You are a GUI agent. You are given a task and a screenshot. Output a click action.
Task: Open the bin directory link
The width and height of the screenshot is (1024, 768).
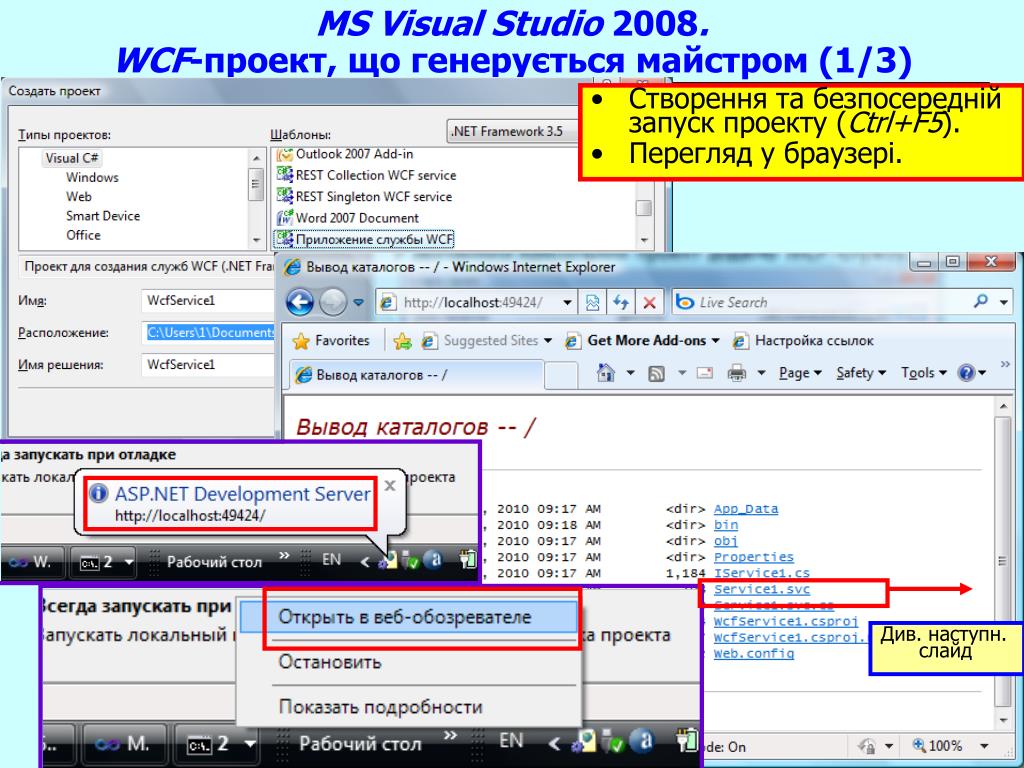726,524
